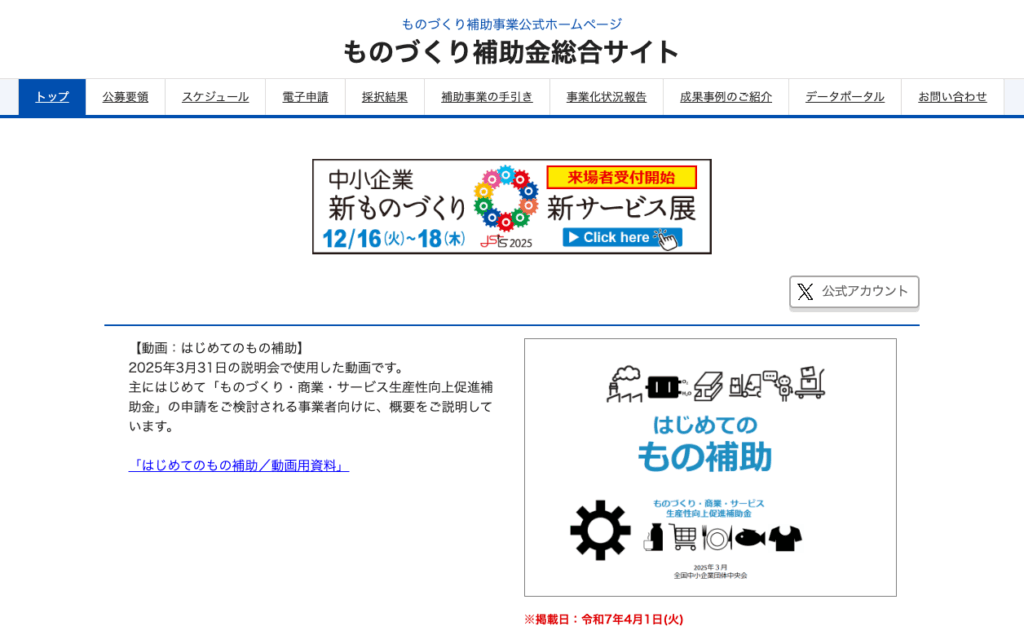The image size is (1024, 635).
Task: Go to the データポータル tab
Action: tap(844, 97)
